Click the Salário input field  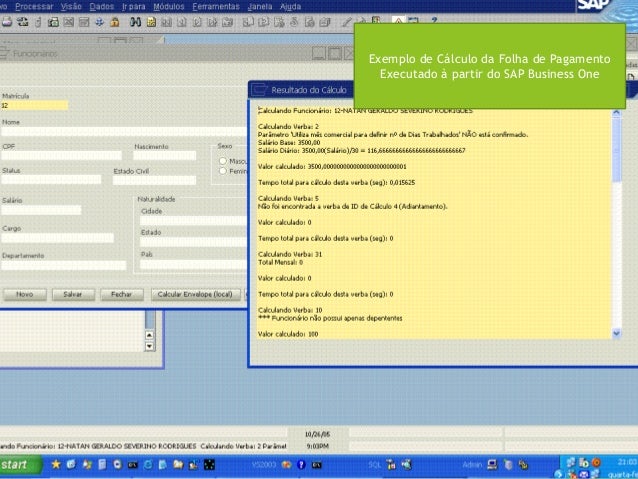coord(41,210)
